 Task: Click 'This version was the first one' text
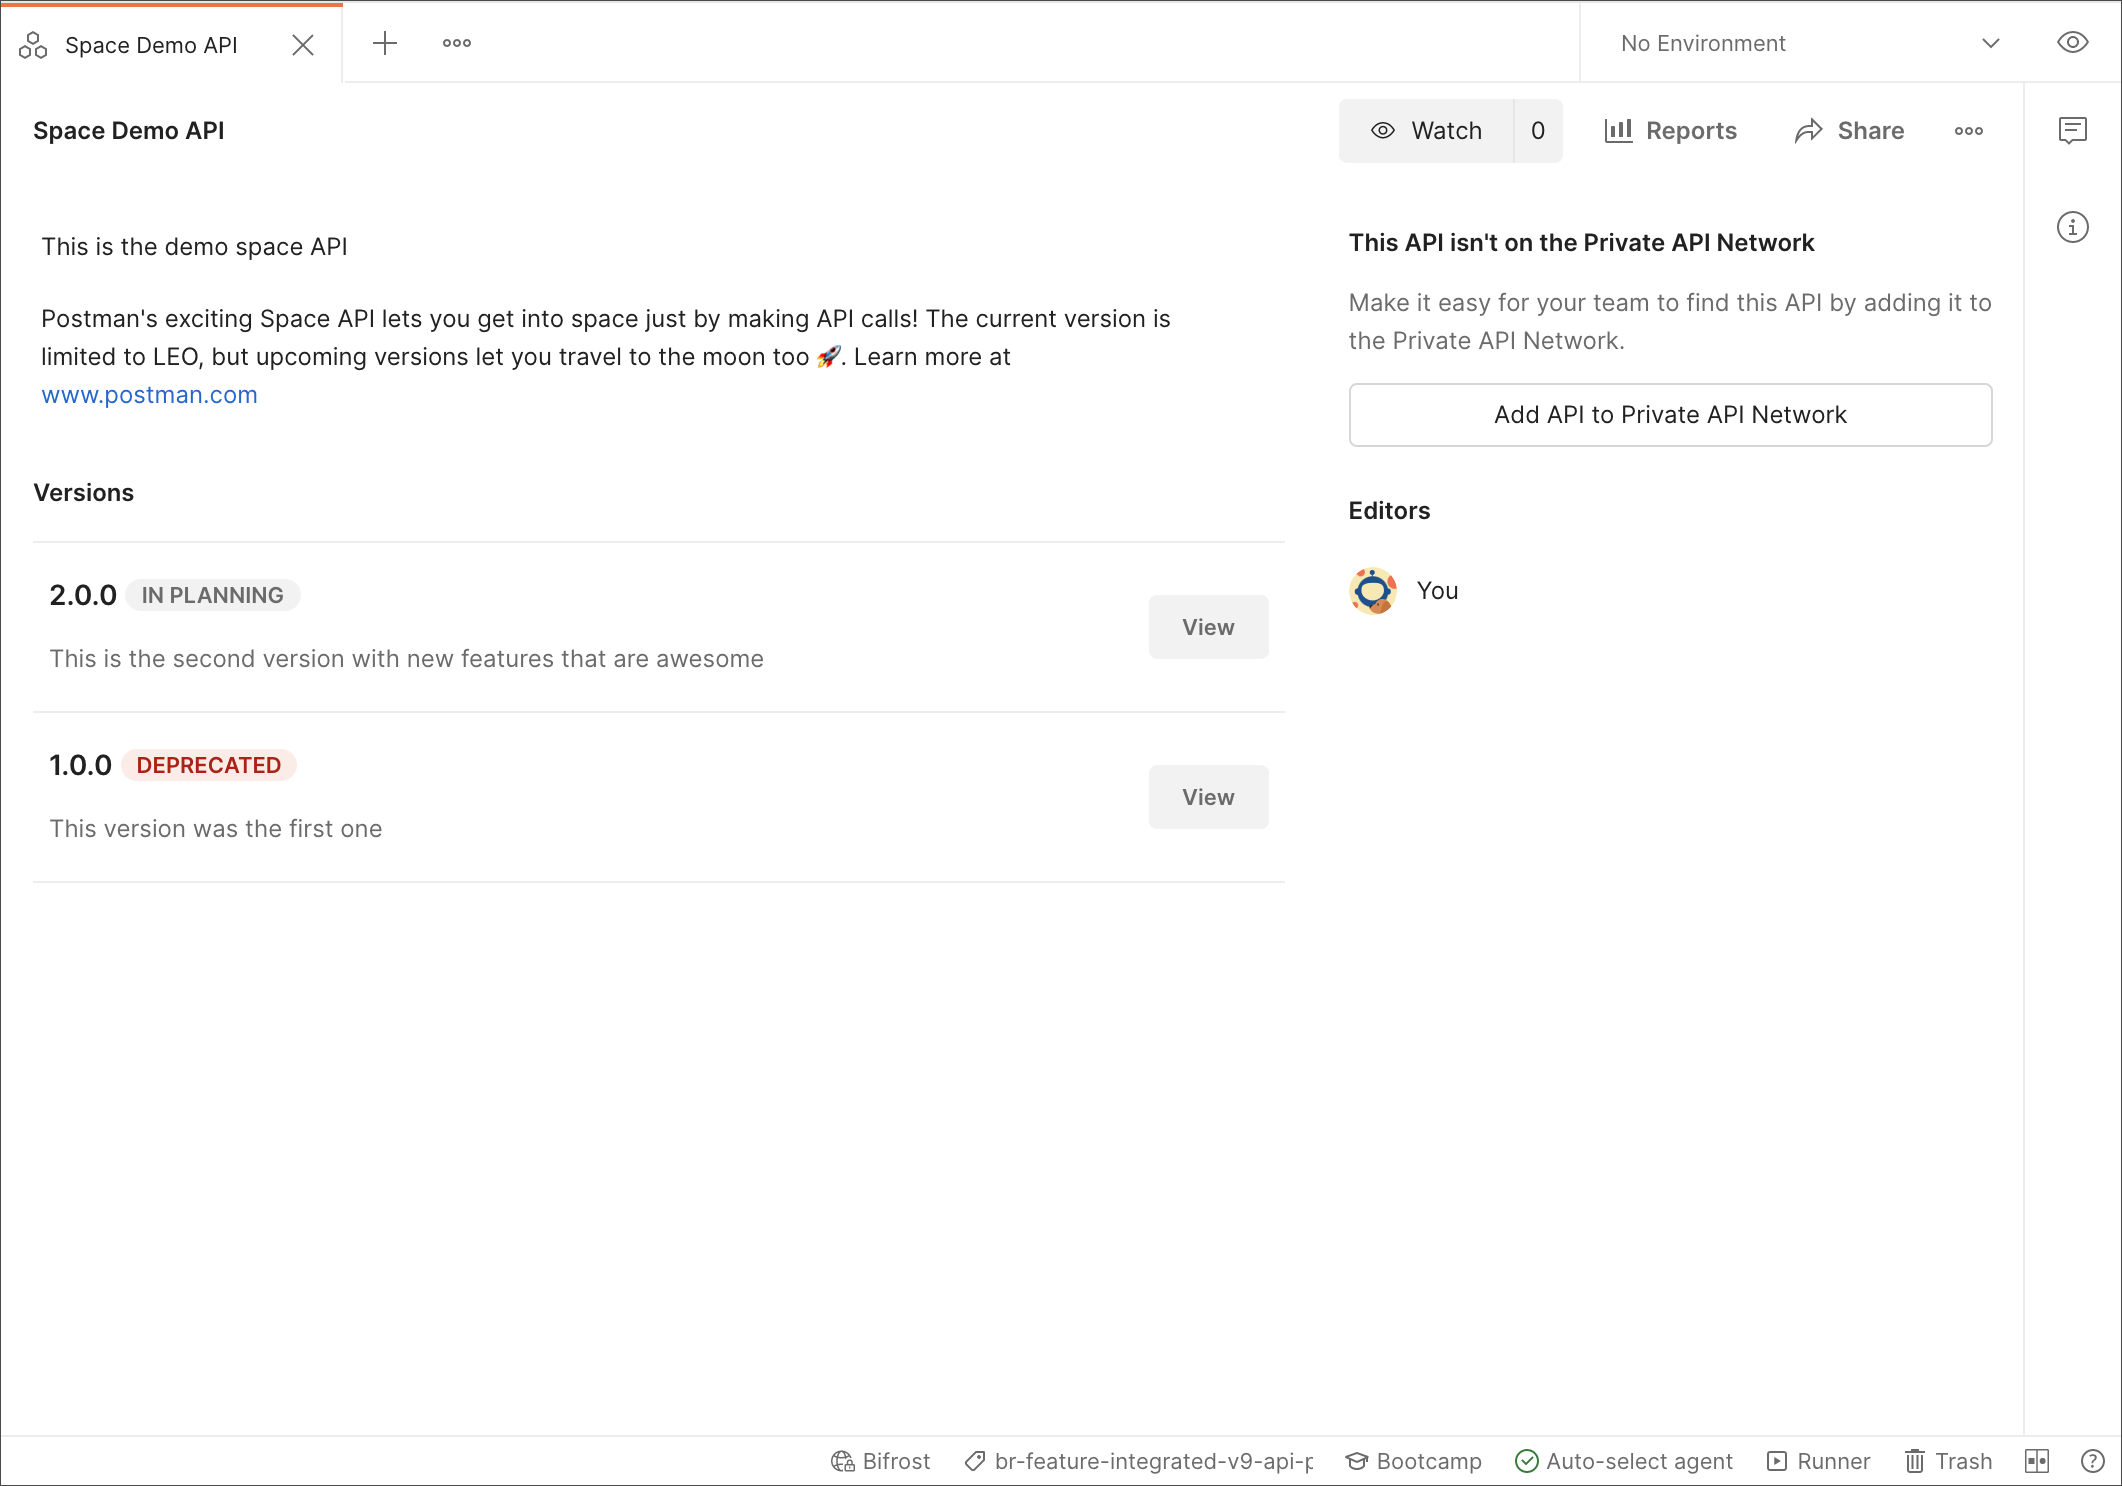click(x=216, y=829)
